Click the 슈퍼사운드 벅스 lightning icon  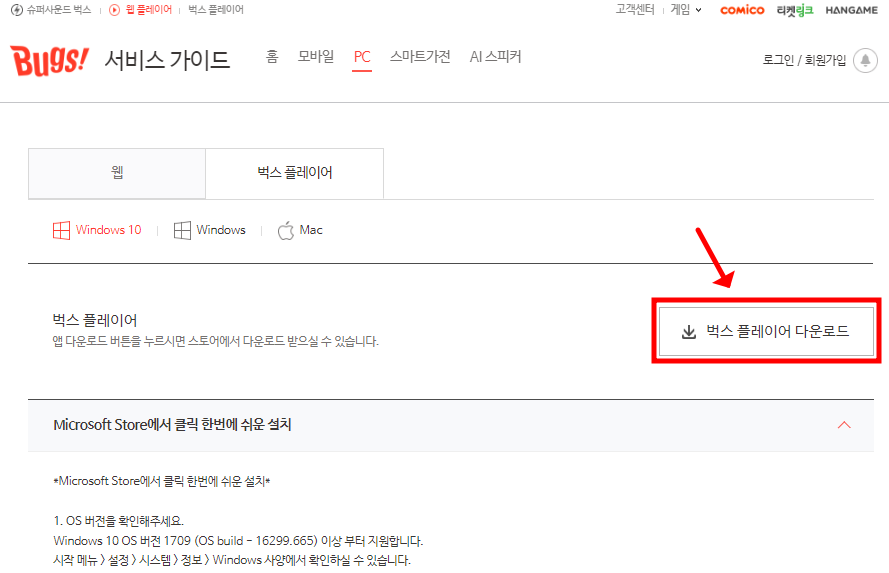pyautogui.click(x=16, y=10)
